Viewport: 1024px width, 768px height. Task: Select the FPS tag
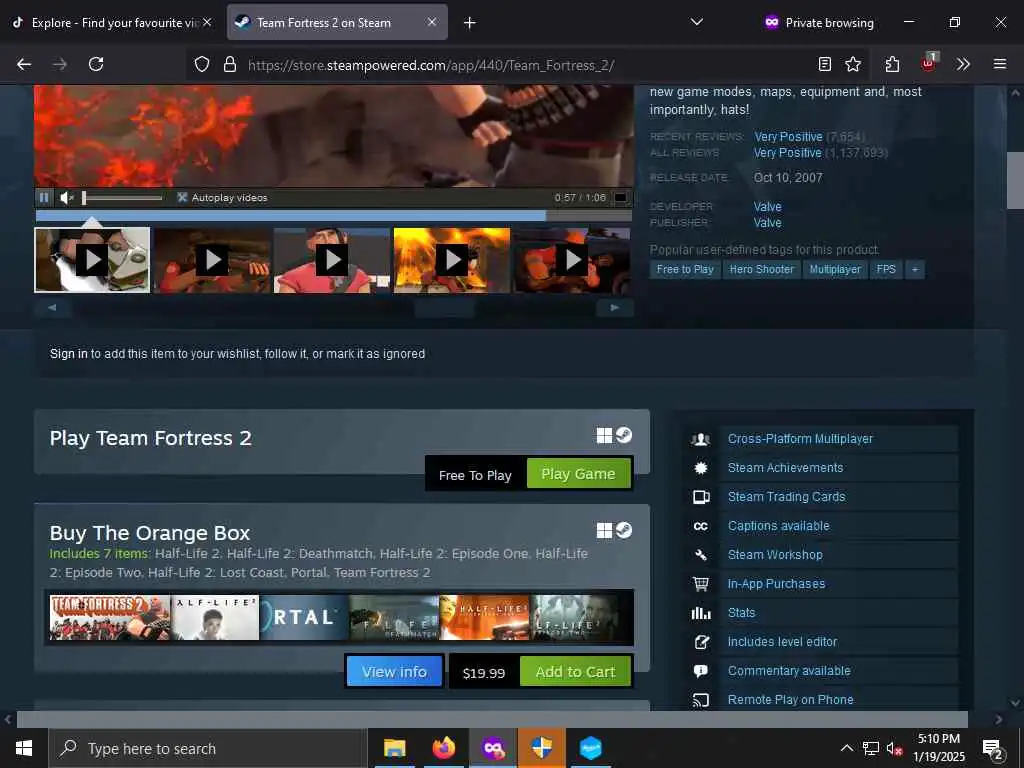point(886,269)
